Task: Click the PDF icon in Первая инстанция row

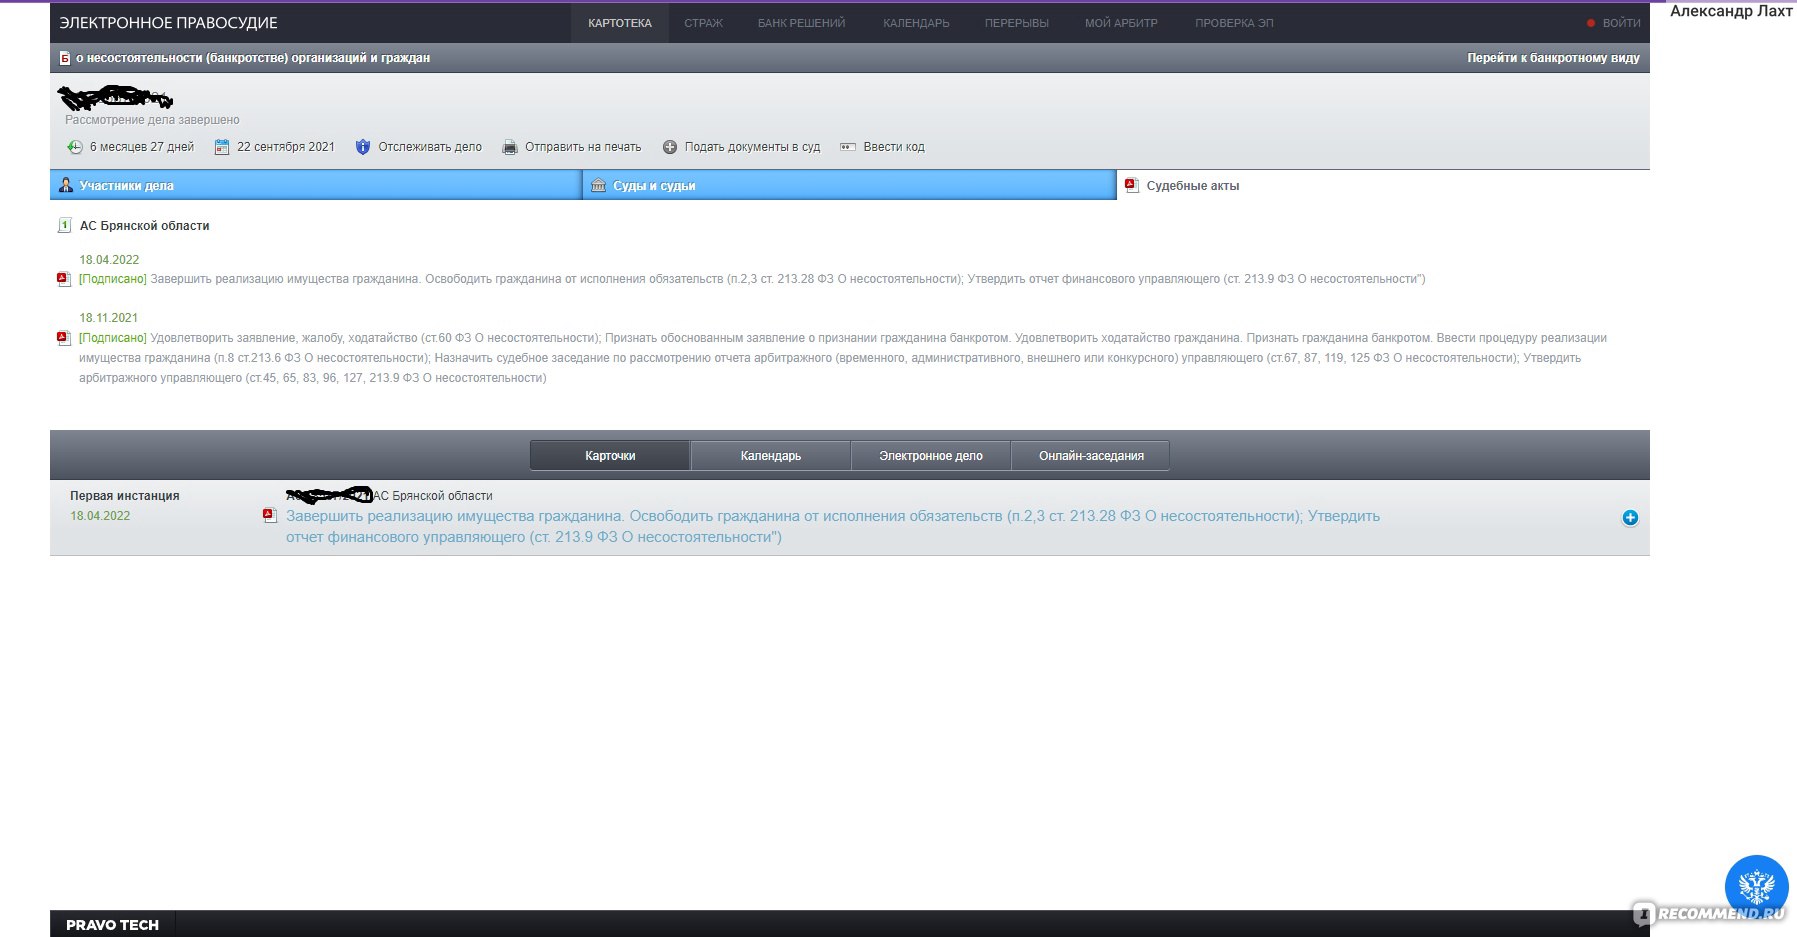Action: click(269, 516)
